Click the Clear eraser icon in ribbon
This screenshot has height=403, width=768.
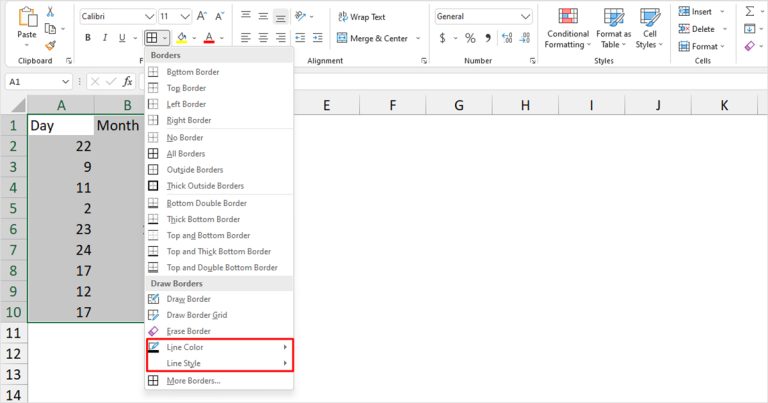tap(750, 46)
